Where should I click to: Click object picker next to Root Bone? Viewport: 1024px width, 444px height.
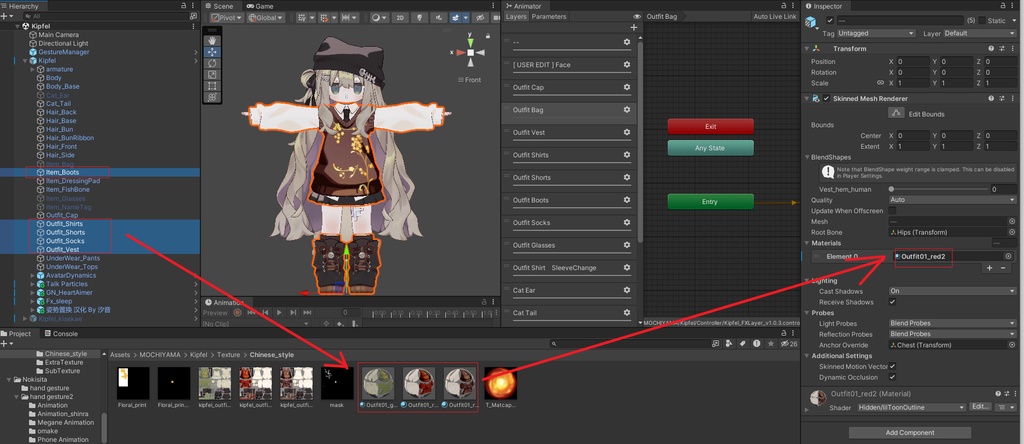pyautogui.click(x=1012, y=232)
